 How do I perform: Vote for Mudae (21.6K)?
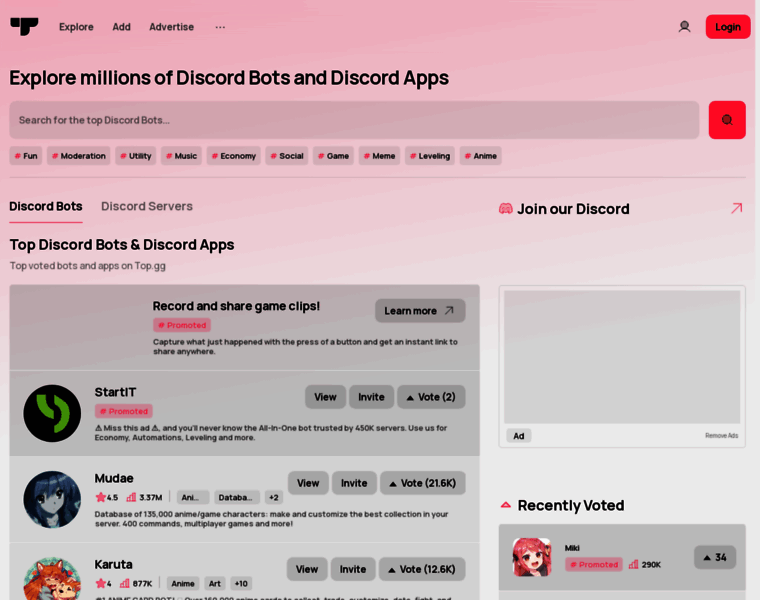pos(423,483)
